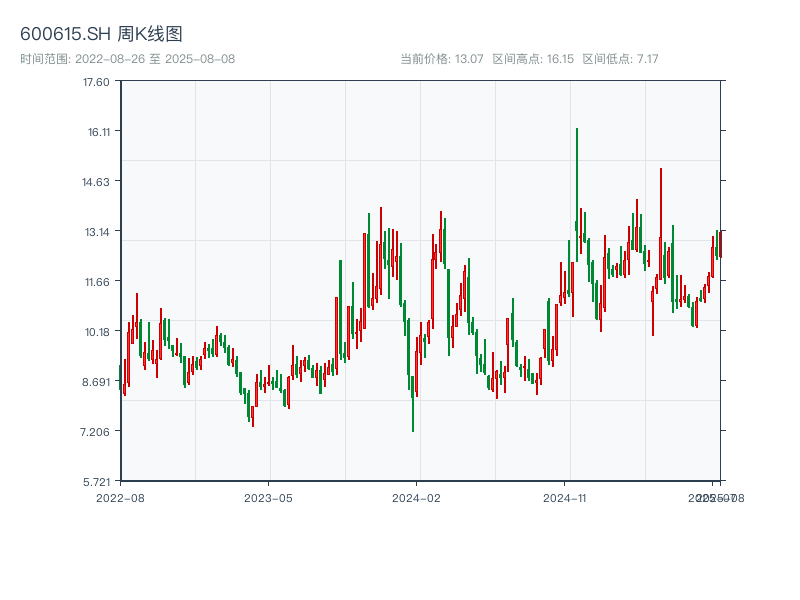Click the y-axis value 17.60
800x600 pixels.
point(96,82)
